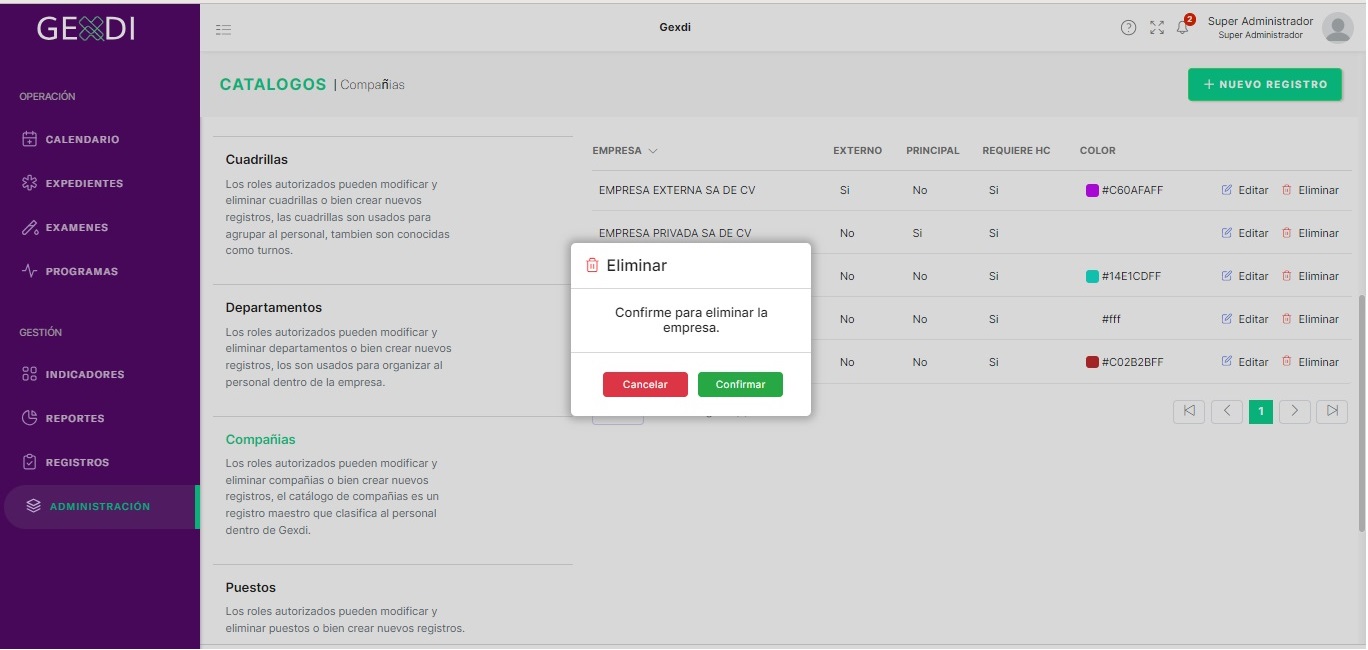Go to previous page arrow
The width and height of the screenshot is (1368, 650).
click(x=1227, y=411)
